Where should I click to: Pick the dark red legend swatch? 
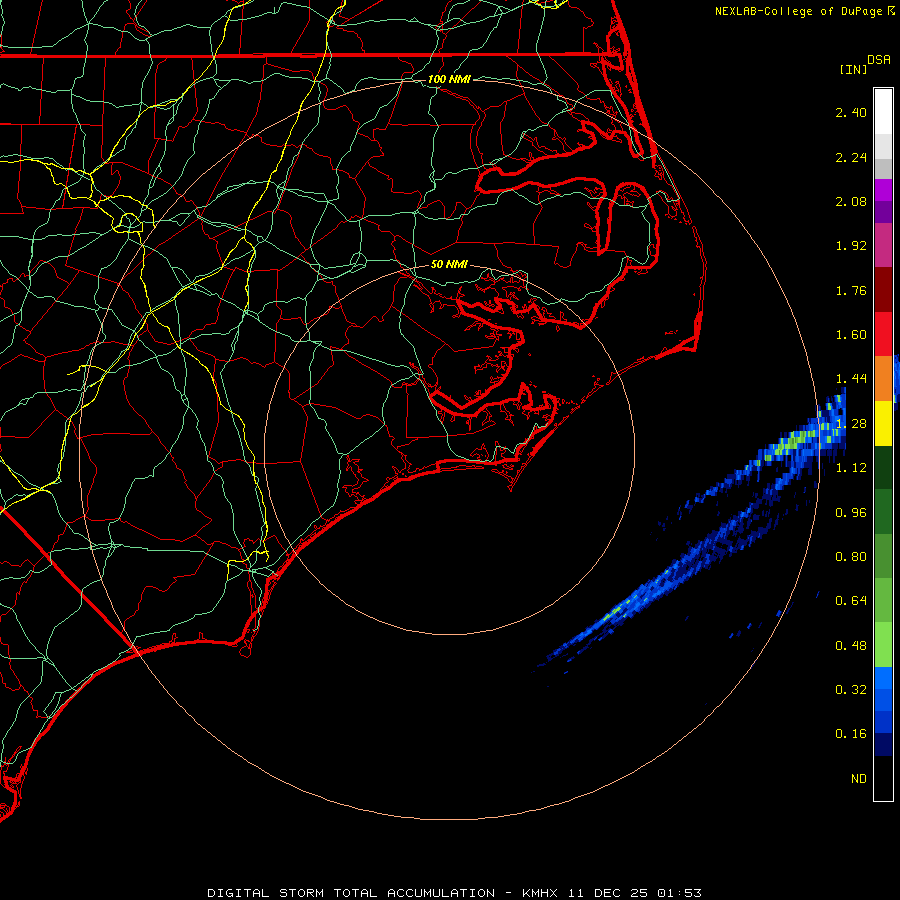[x=883, y=290]
